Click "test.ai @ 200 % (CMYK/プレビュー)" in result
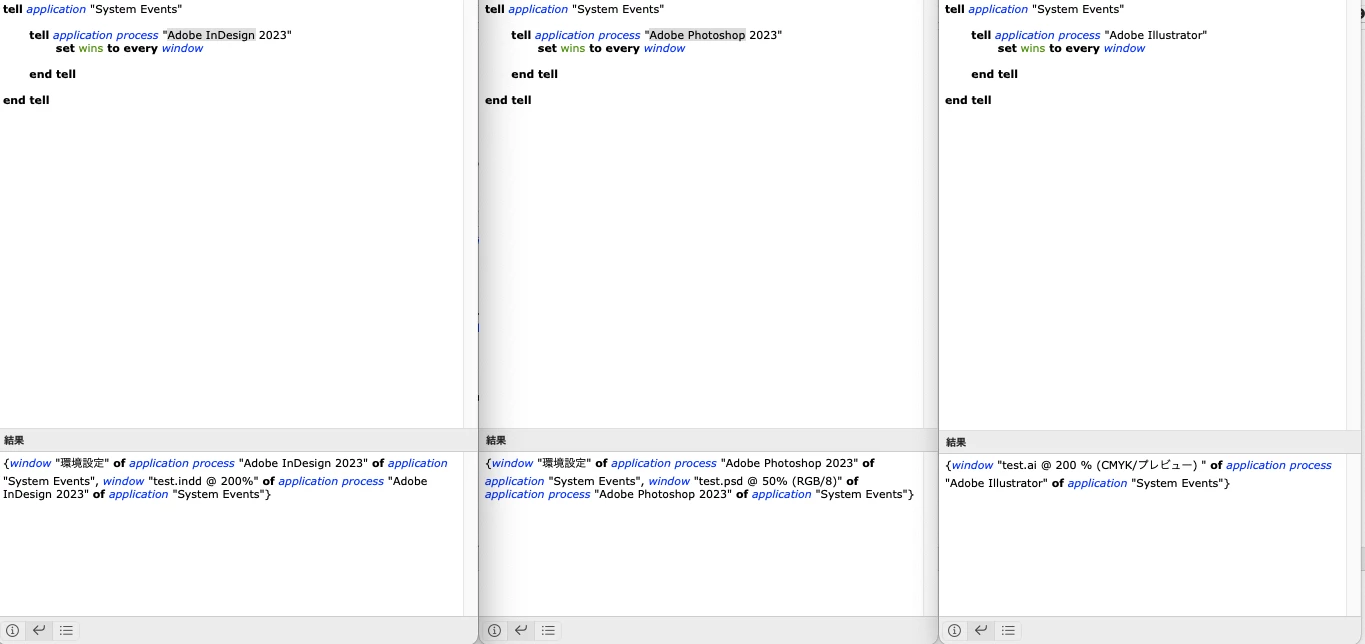This screenshot has width=1365, height=644. [1102, 465]
